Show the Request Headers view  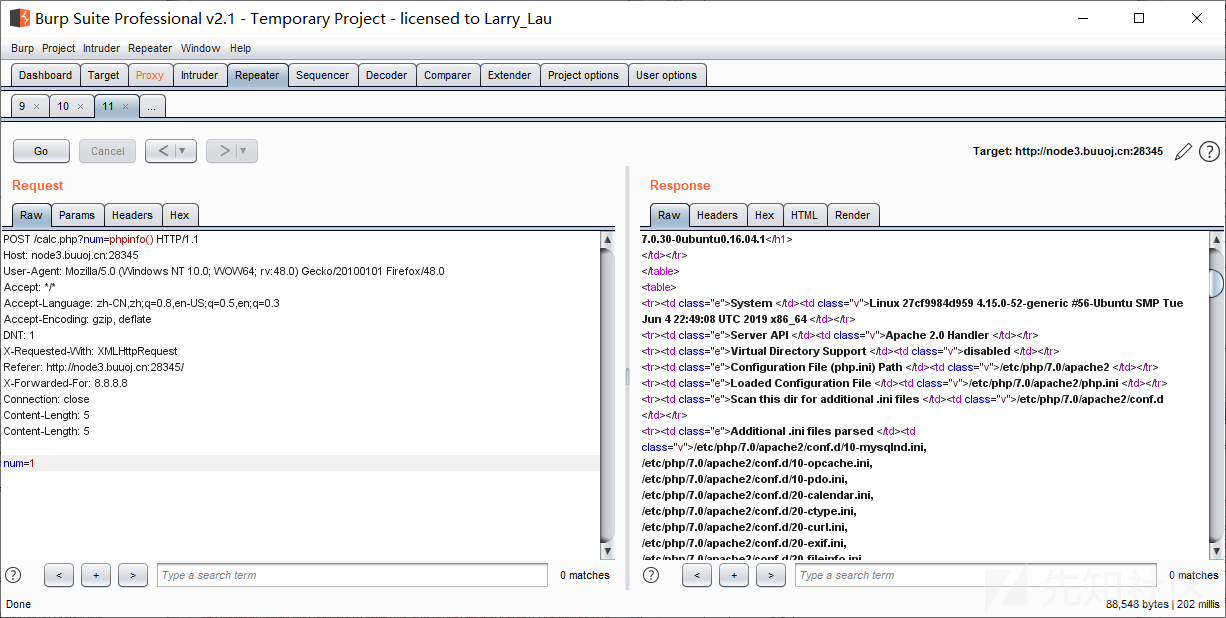133,215
